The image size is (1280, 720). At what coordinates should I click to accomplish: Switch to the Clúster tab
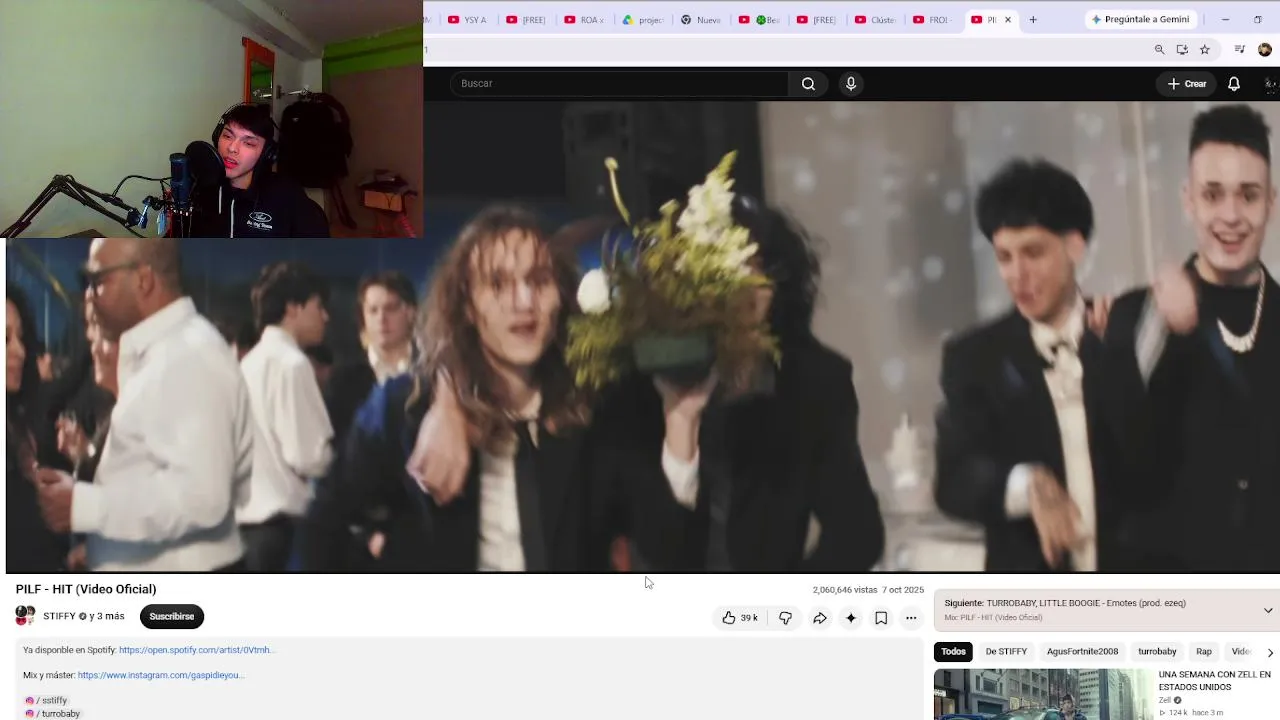click(x=875, y=19)
